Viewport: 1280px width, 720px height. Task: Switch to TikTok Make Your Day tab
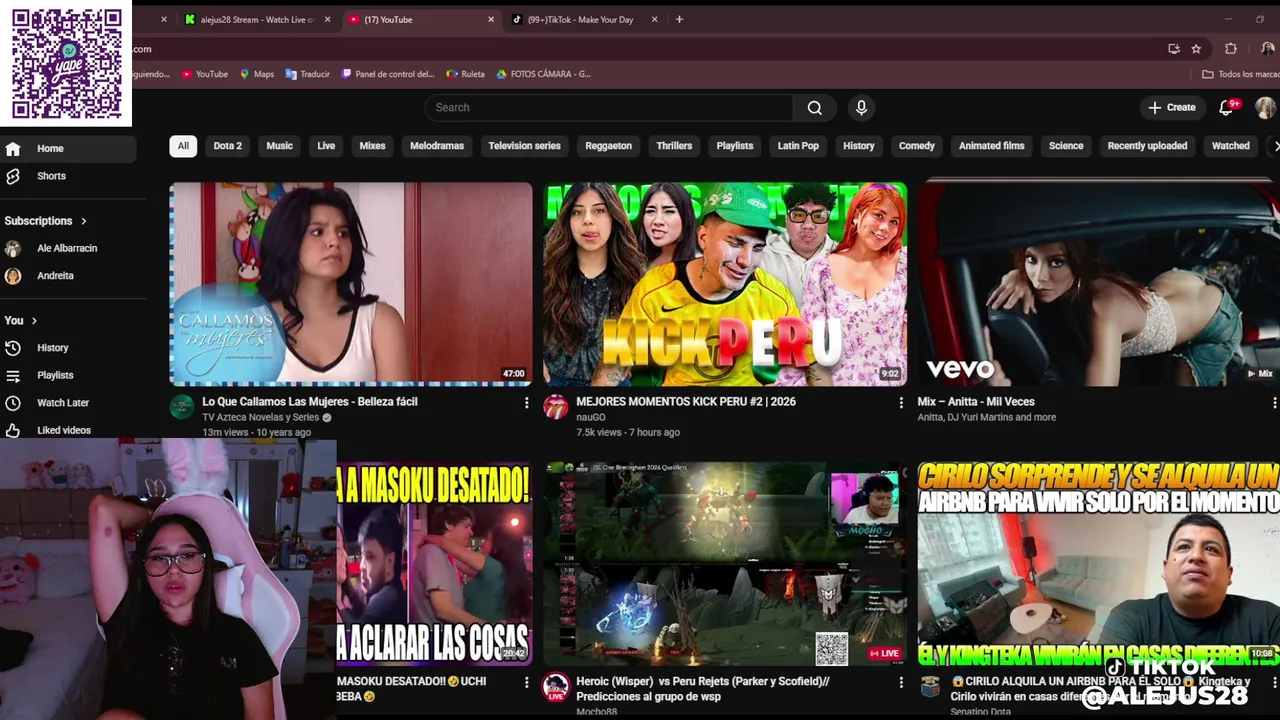(x=580, y=19)
